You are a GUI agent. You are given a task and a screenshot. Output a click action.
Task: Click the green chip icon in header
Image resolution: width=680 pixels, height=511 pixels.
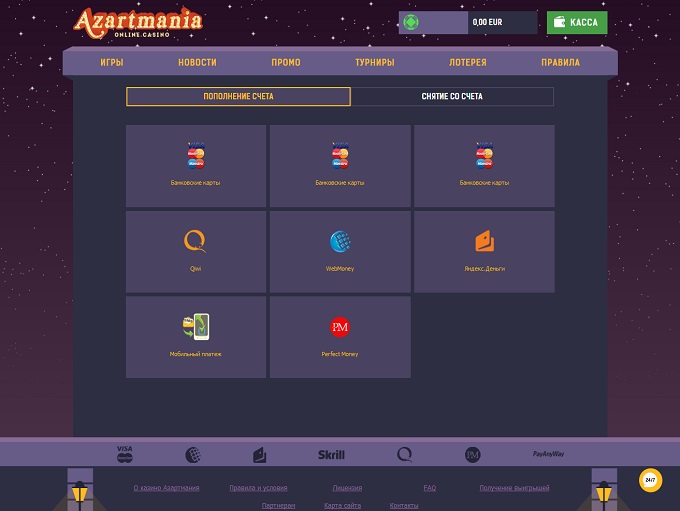click(x=411, y=22)
